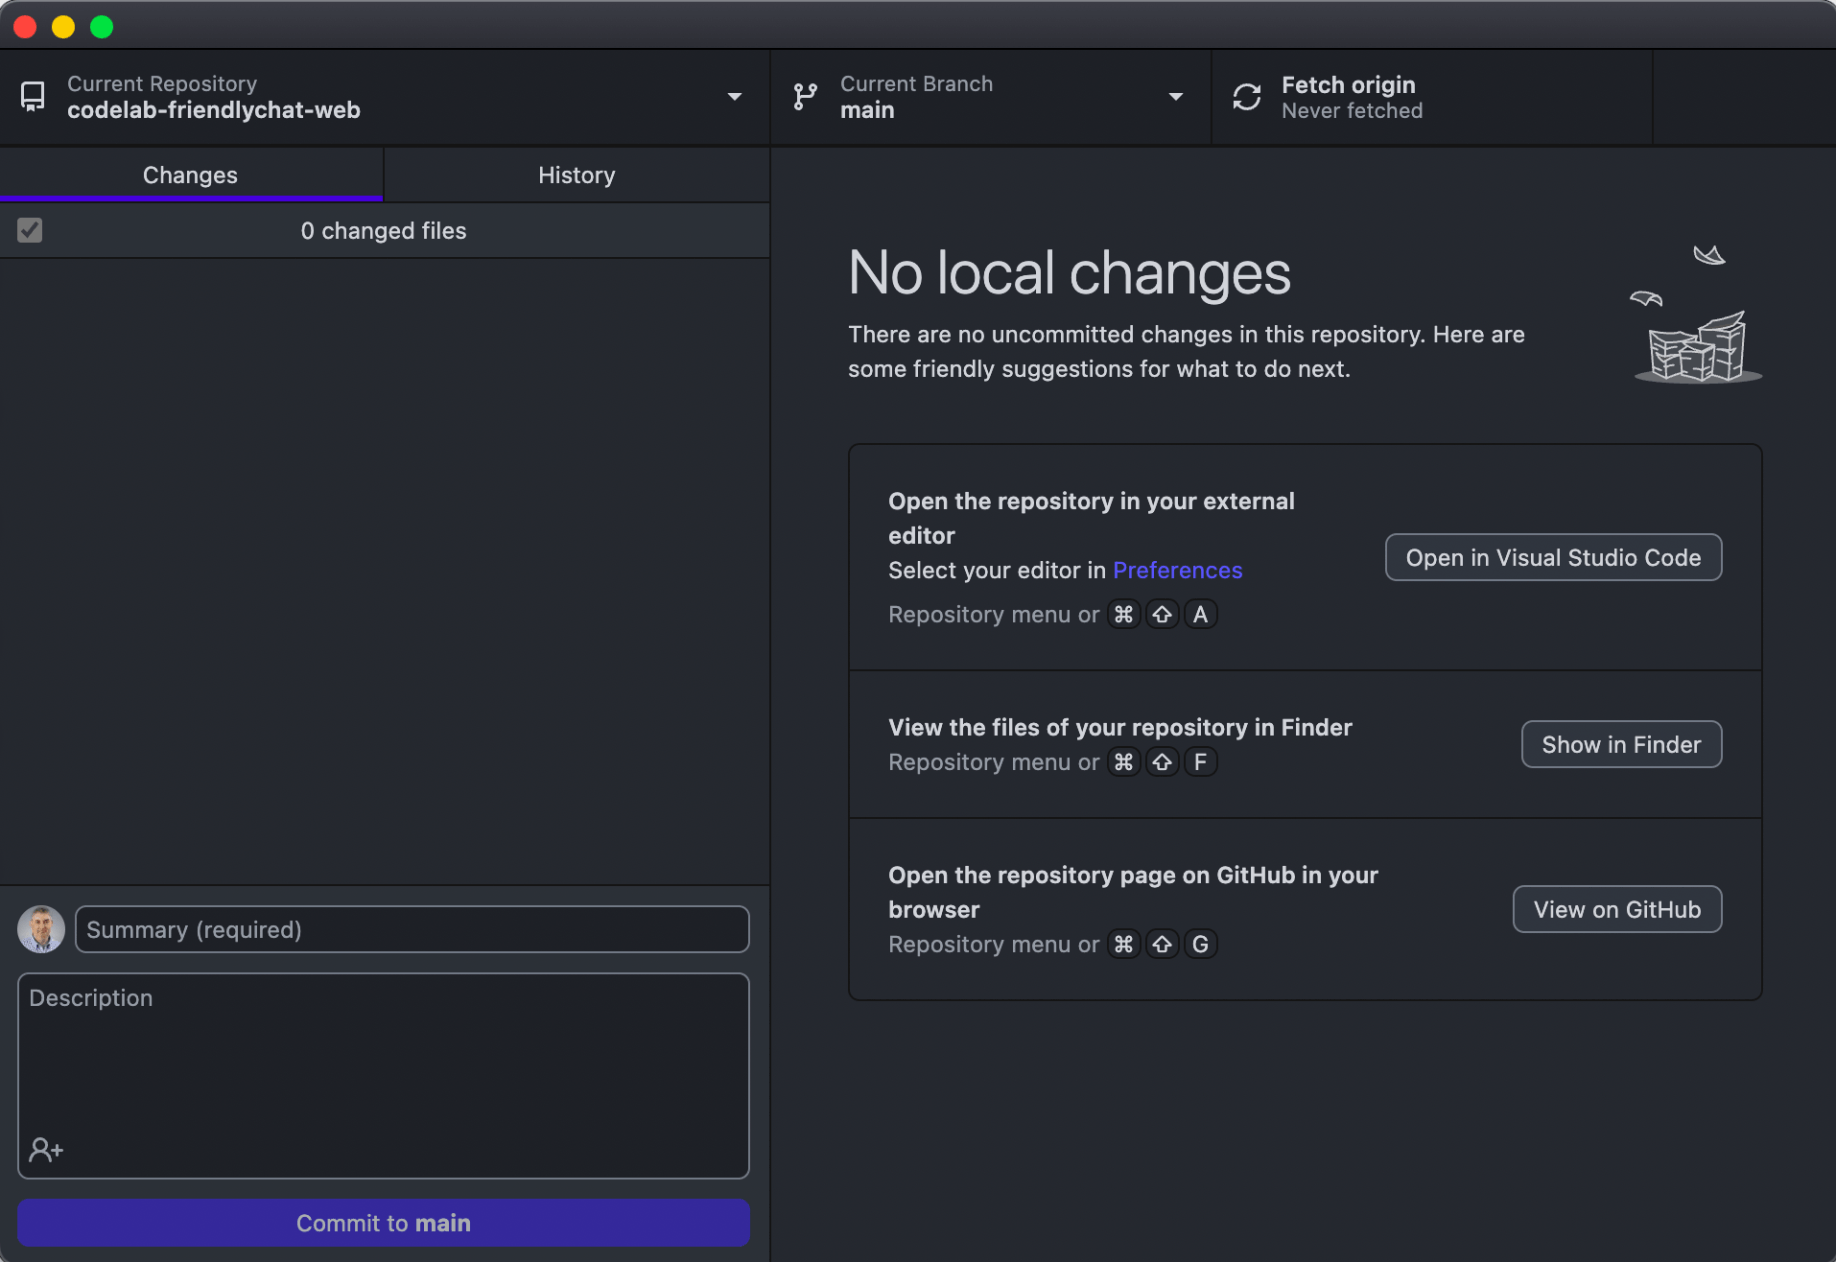This screenshot has width=1836, height=1262.
Task: Click the git branch icon
Action: (805, 97)
